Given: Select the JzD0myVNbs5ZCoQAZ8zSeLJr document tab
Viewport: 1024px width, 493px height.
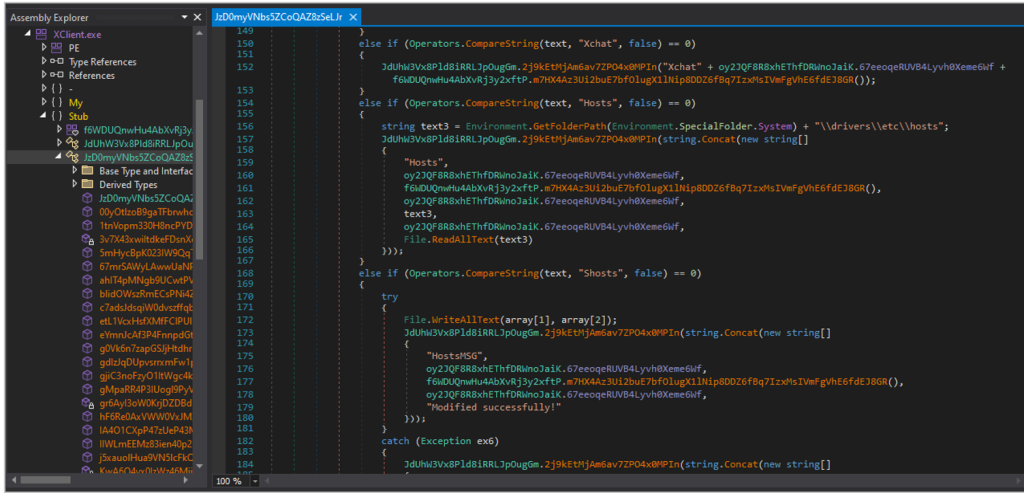Looking at the screenshot, I should (x=278, y=17).
